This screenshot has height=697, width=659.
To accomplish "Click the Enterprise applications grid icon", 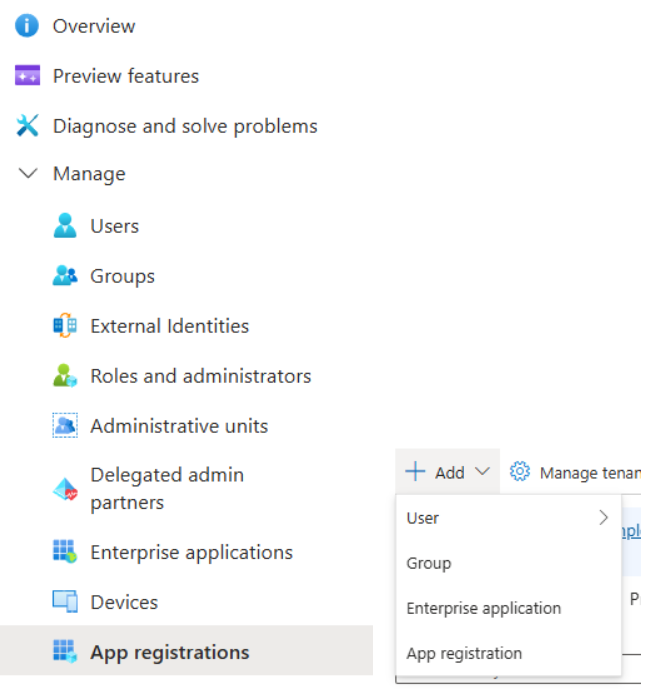I will (x=65, y=552).
